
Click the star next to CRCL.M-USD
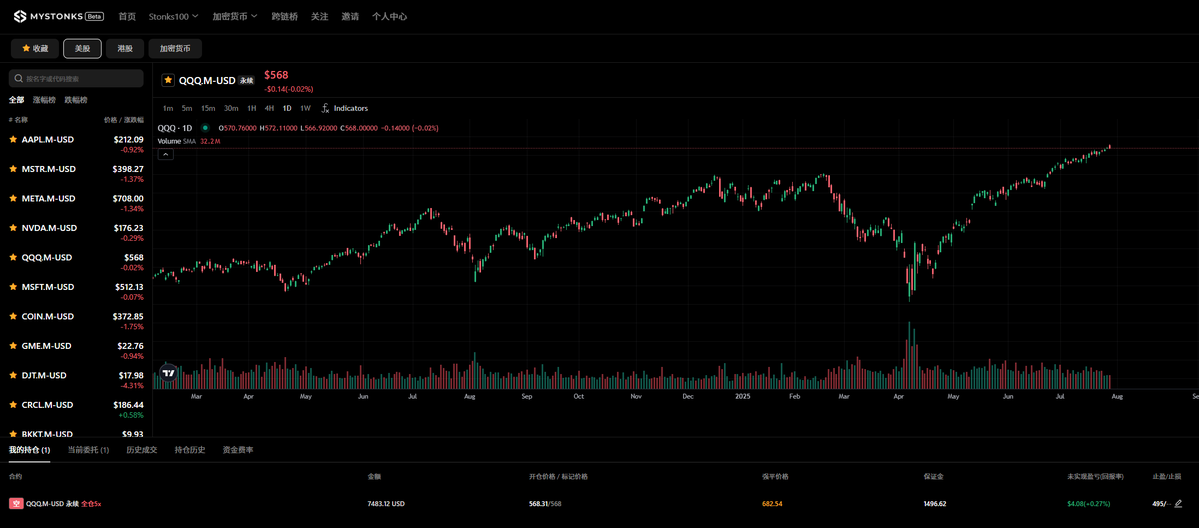click(13, 405)
